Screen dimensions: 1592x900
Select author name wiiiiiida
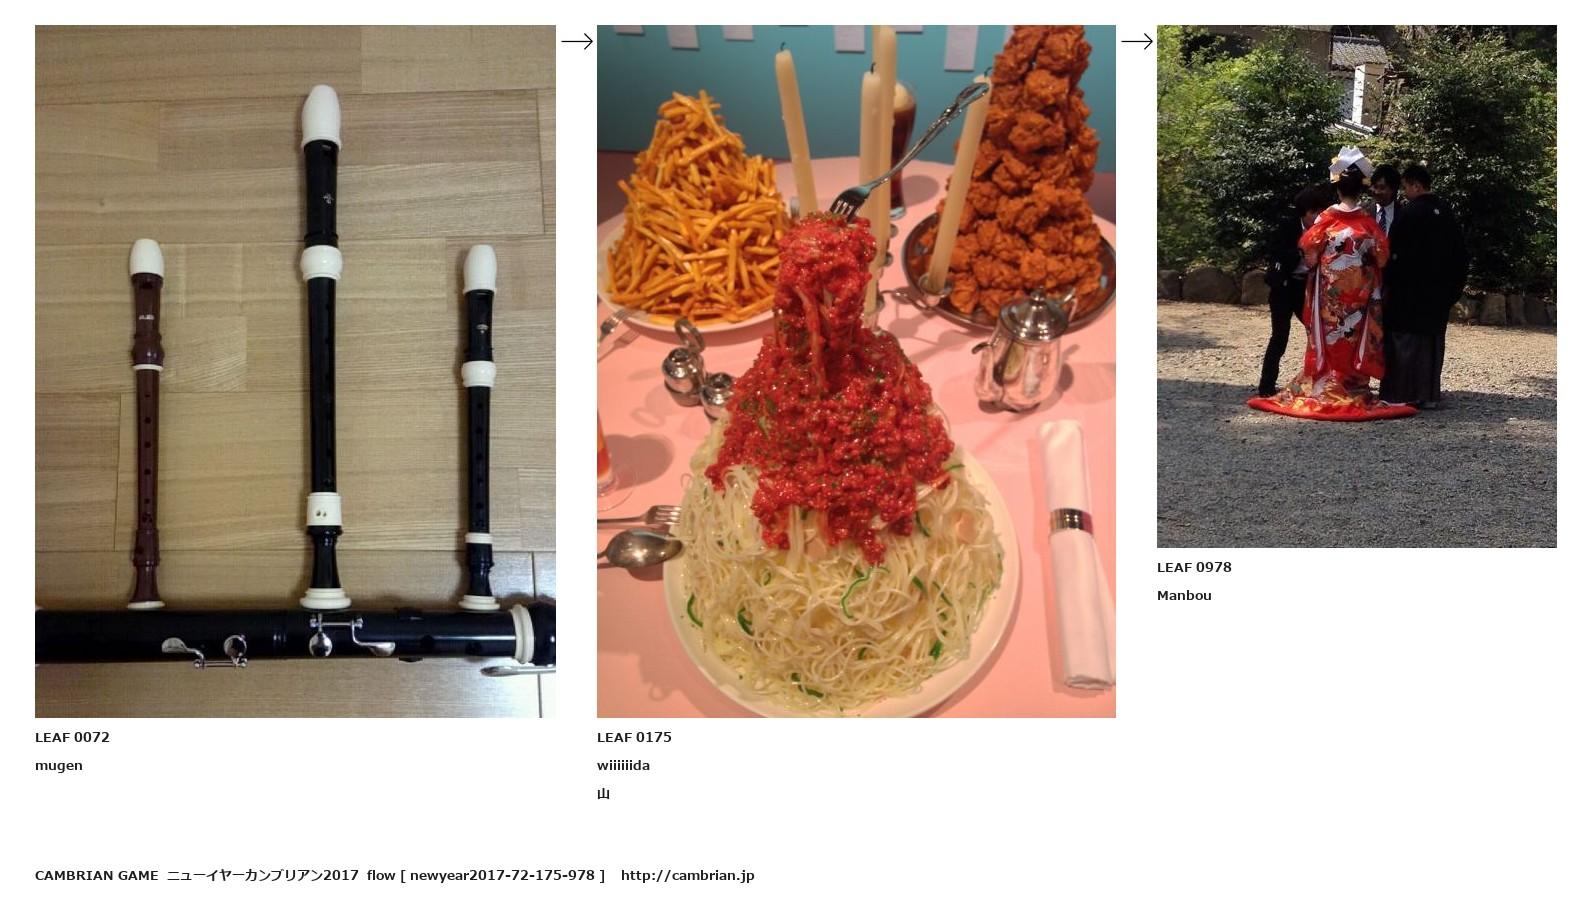pos(623,765)
